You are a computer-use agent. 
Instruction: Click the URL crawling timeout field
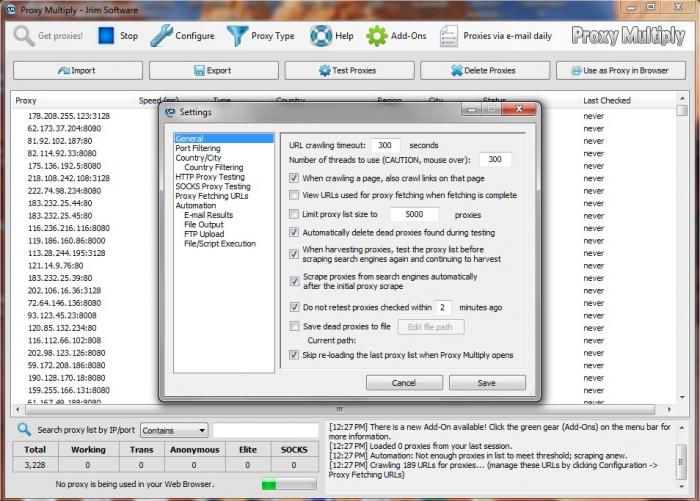(x=385, y=145)
